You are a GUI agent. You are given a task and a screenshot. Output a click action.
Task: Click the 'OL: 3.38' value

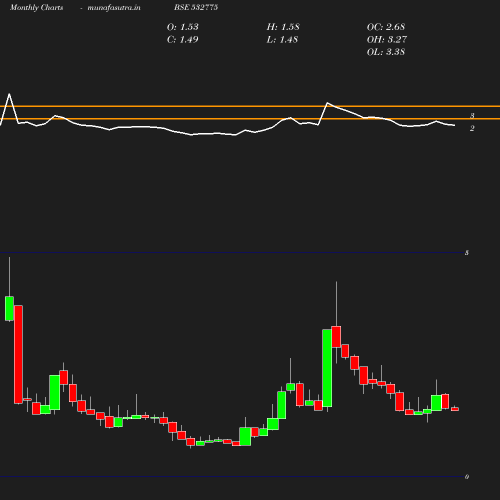click(x=386, y=52)
